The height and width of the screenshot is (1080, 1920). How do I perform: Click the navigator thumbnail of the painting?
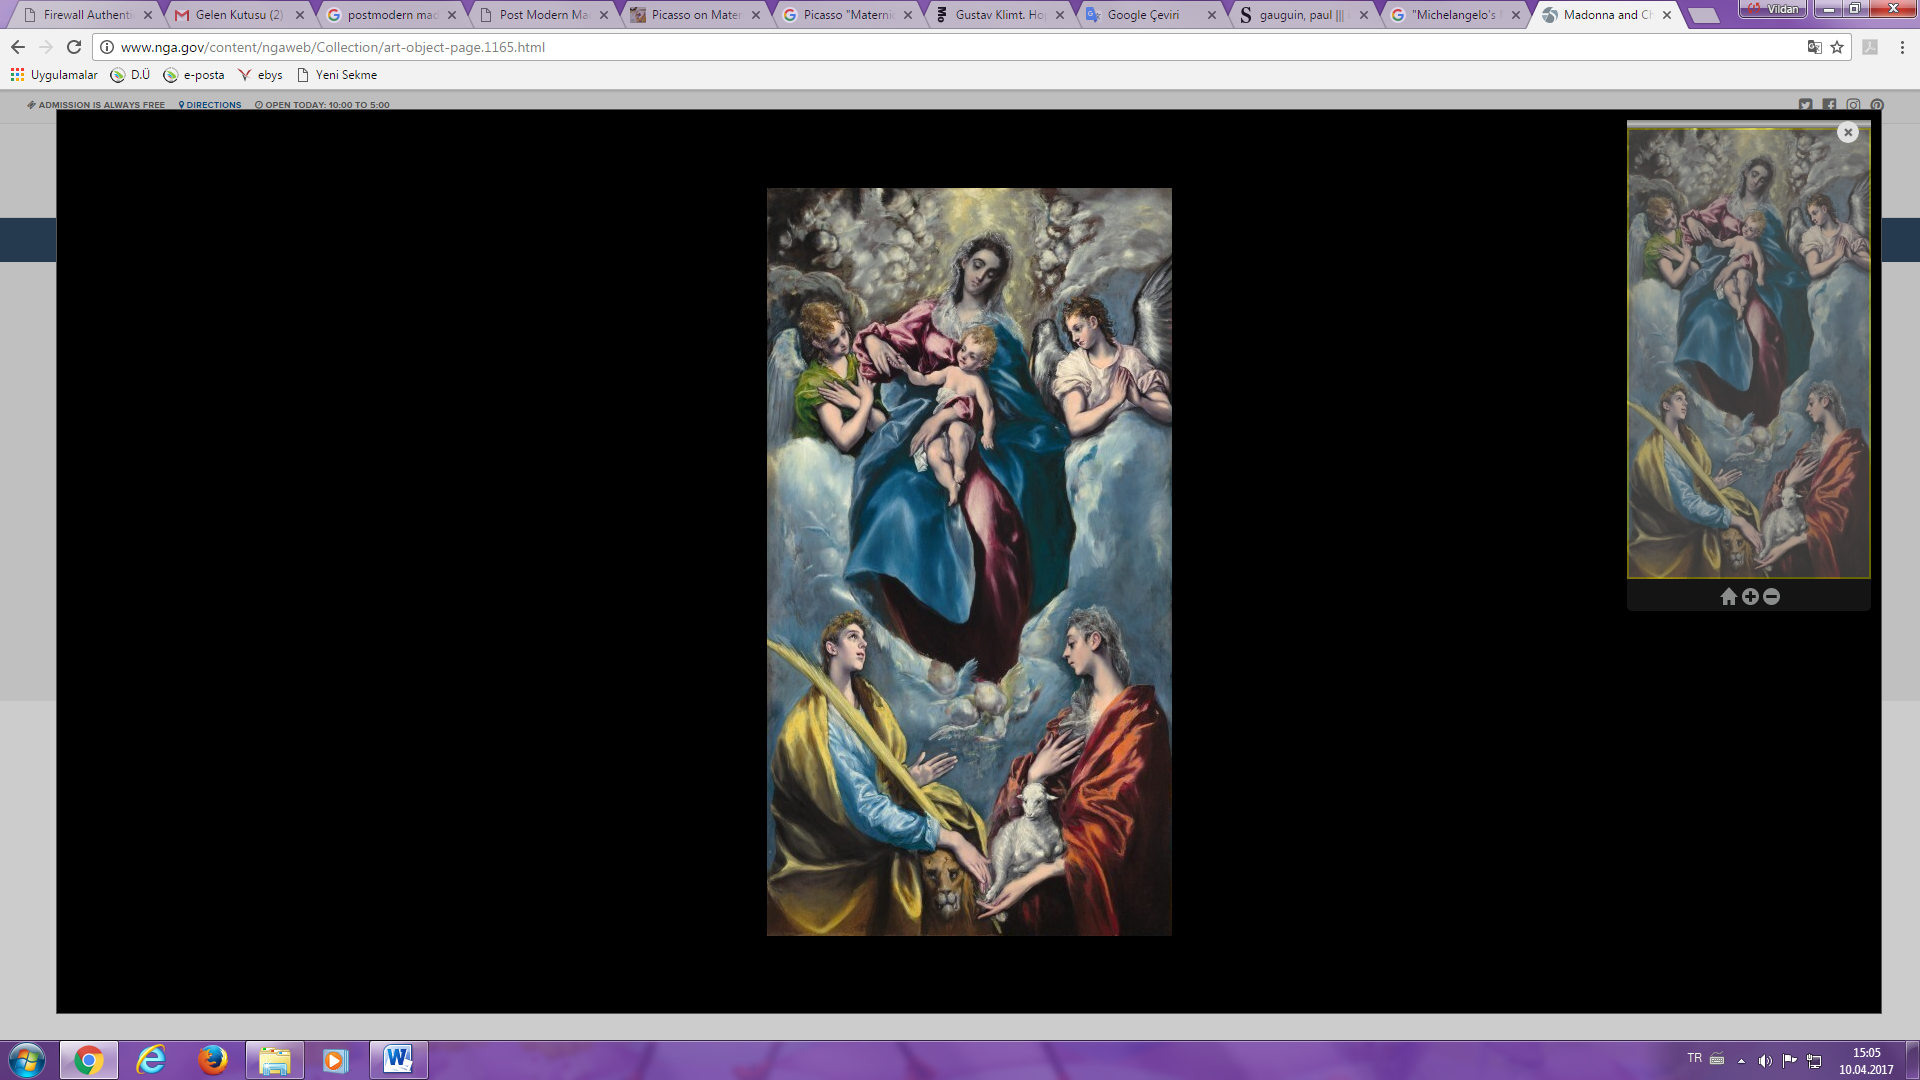pyautogui.click(x=1748, y=353)
